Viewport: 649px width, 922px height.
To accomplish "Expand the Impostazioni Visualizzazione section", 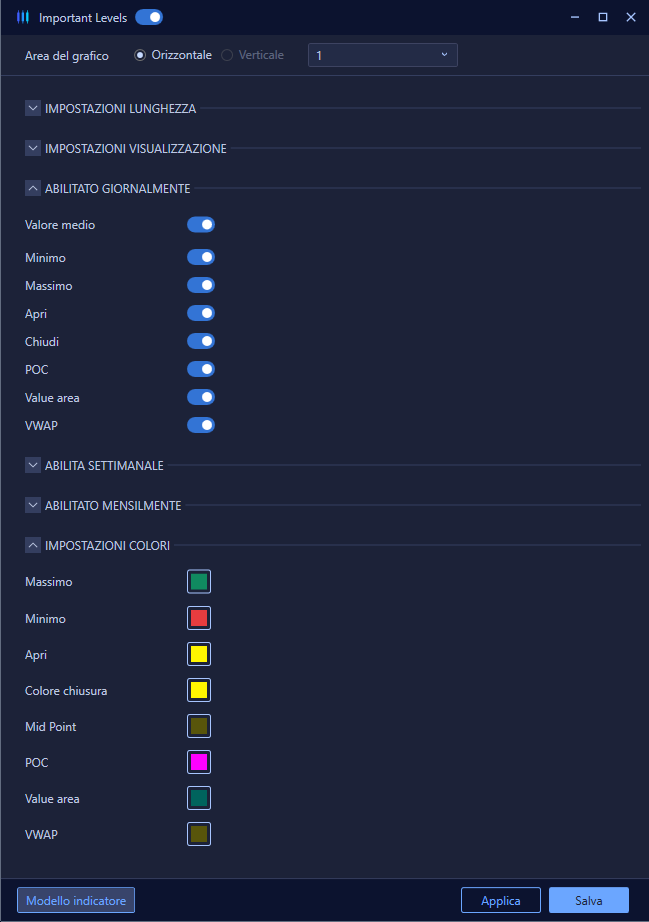I will (x=33, y=148).
